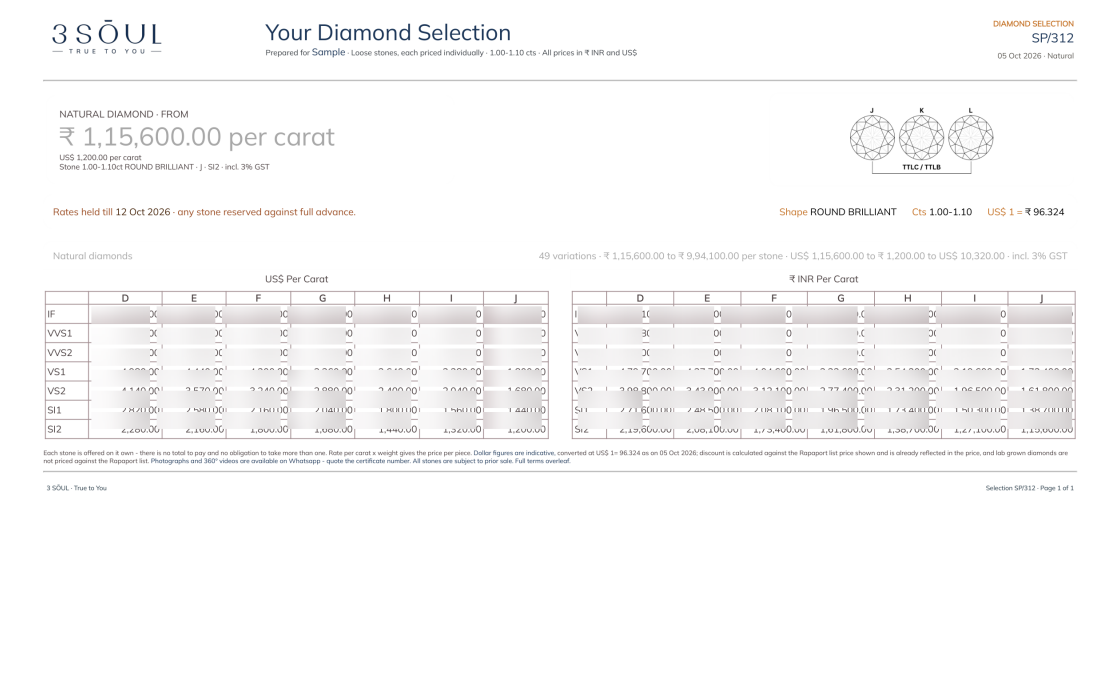This screenshot has height=694, width=1119.
Task: Click the US$ 1 = ₹ 96.324 exchange rate
Action: pyautogui.click(x=1025, y=212)
